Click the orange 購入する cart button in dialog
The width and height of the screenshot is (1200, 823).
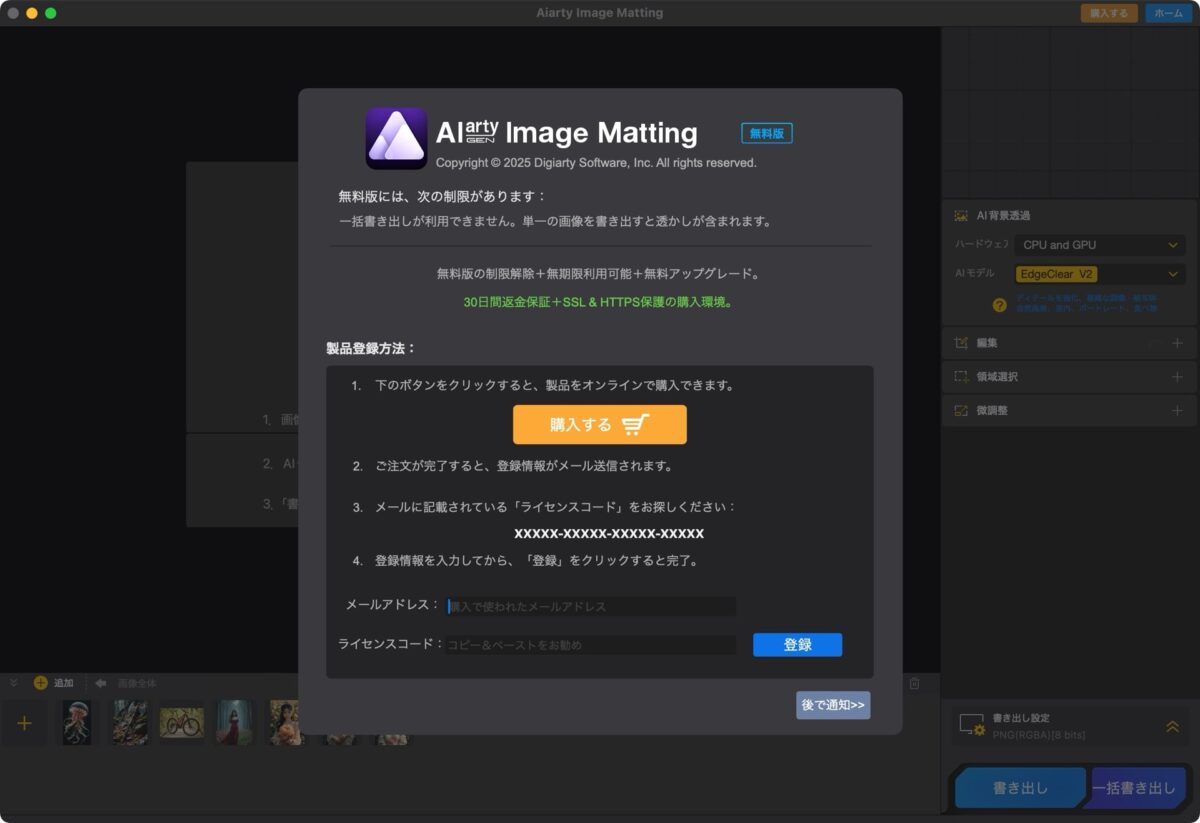point(599,424)
